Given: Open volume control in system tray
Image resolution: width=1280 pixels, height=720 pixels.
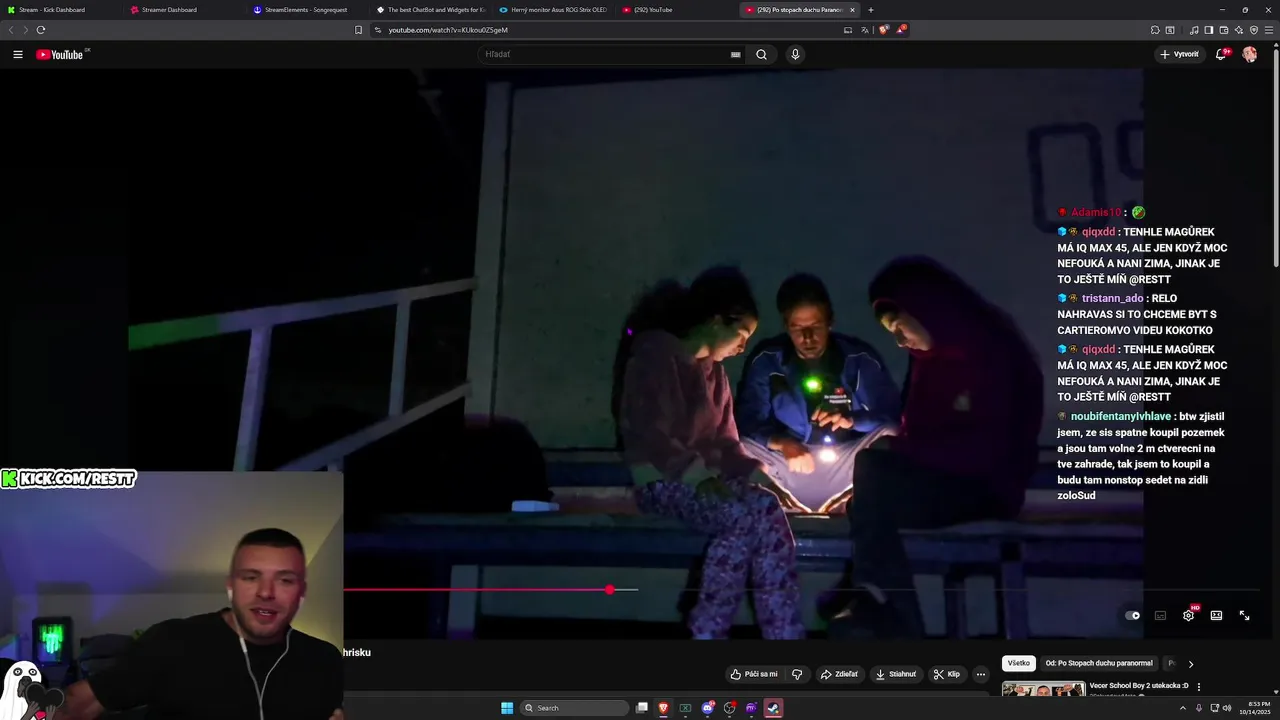Looking at the screenshot, I should [x=1229, y=708].
